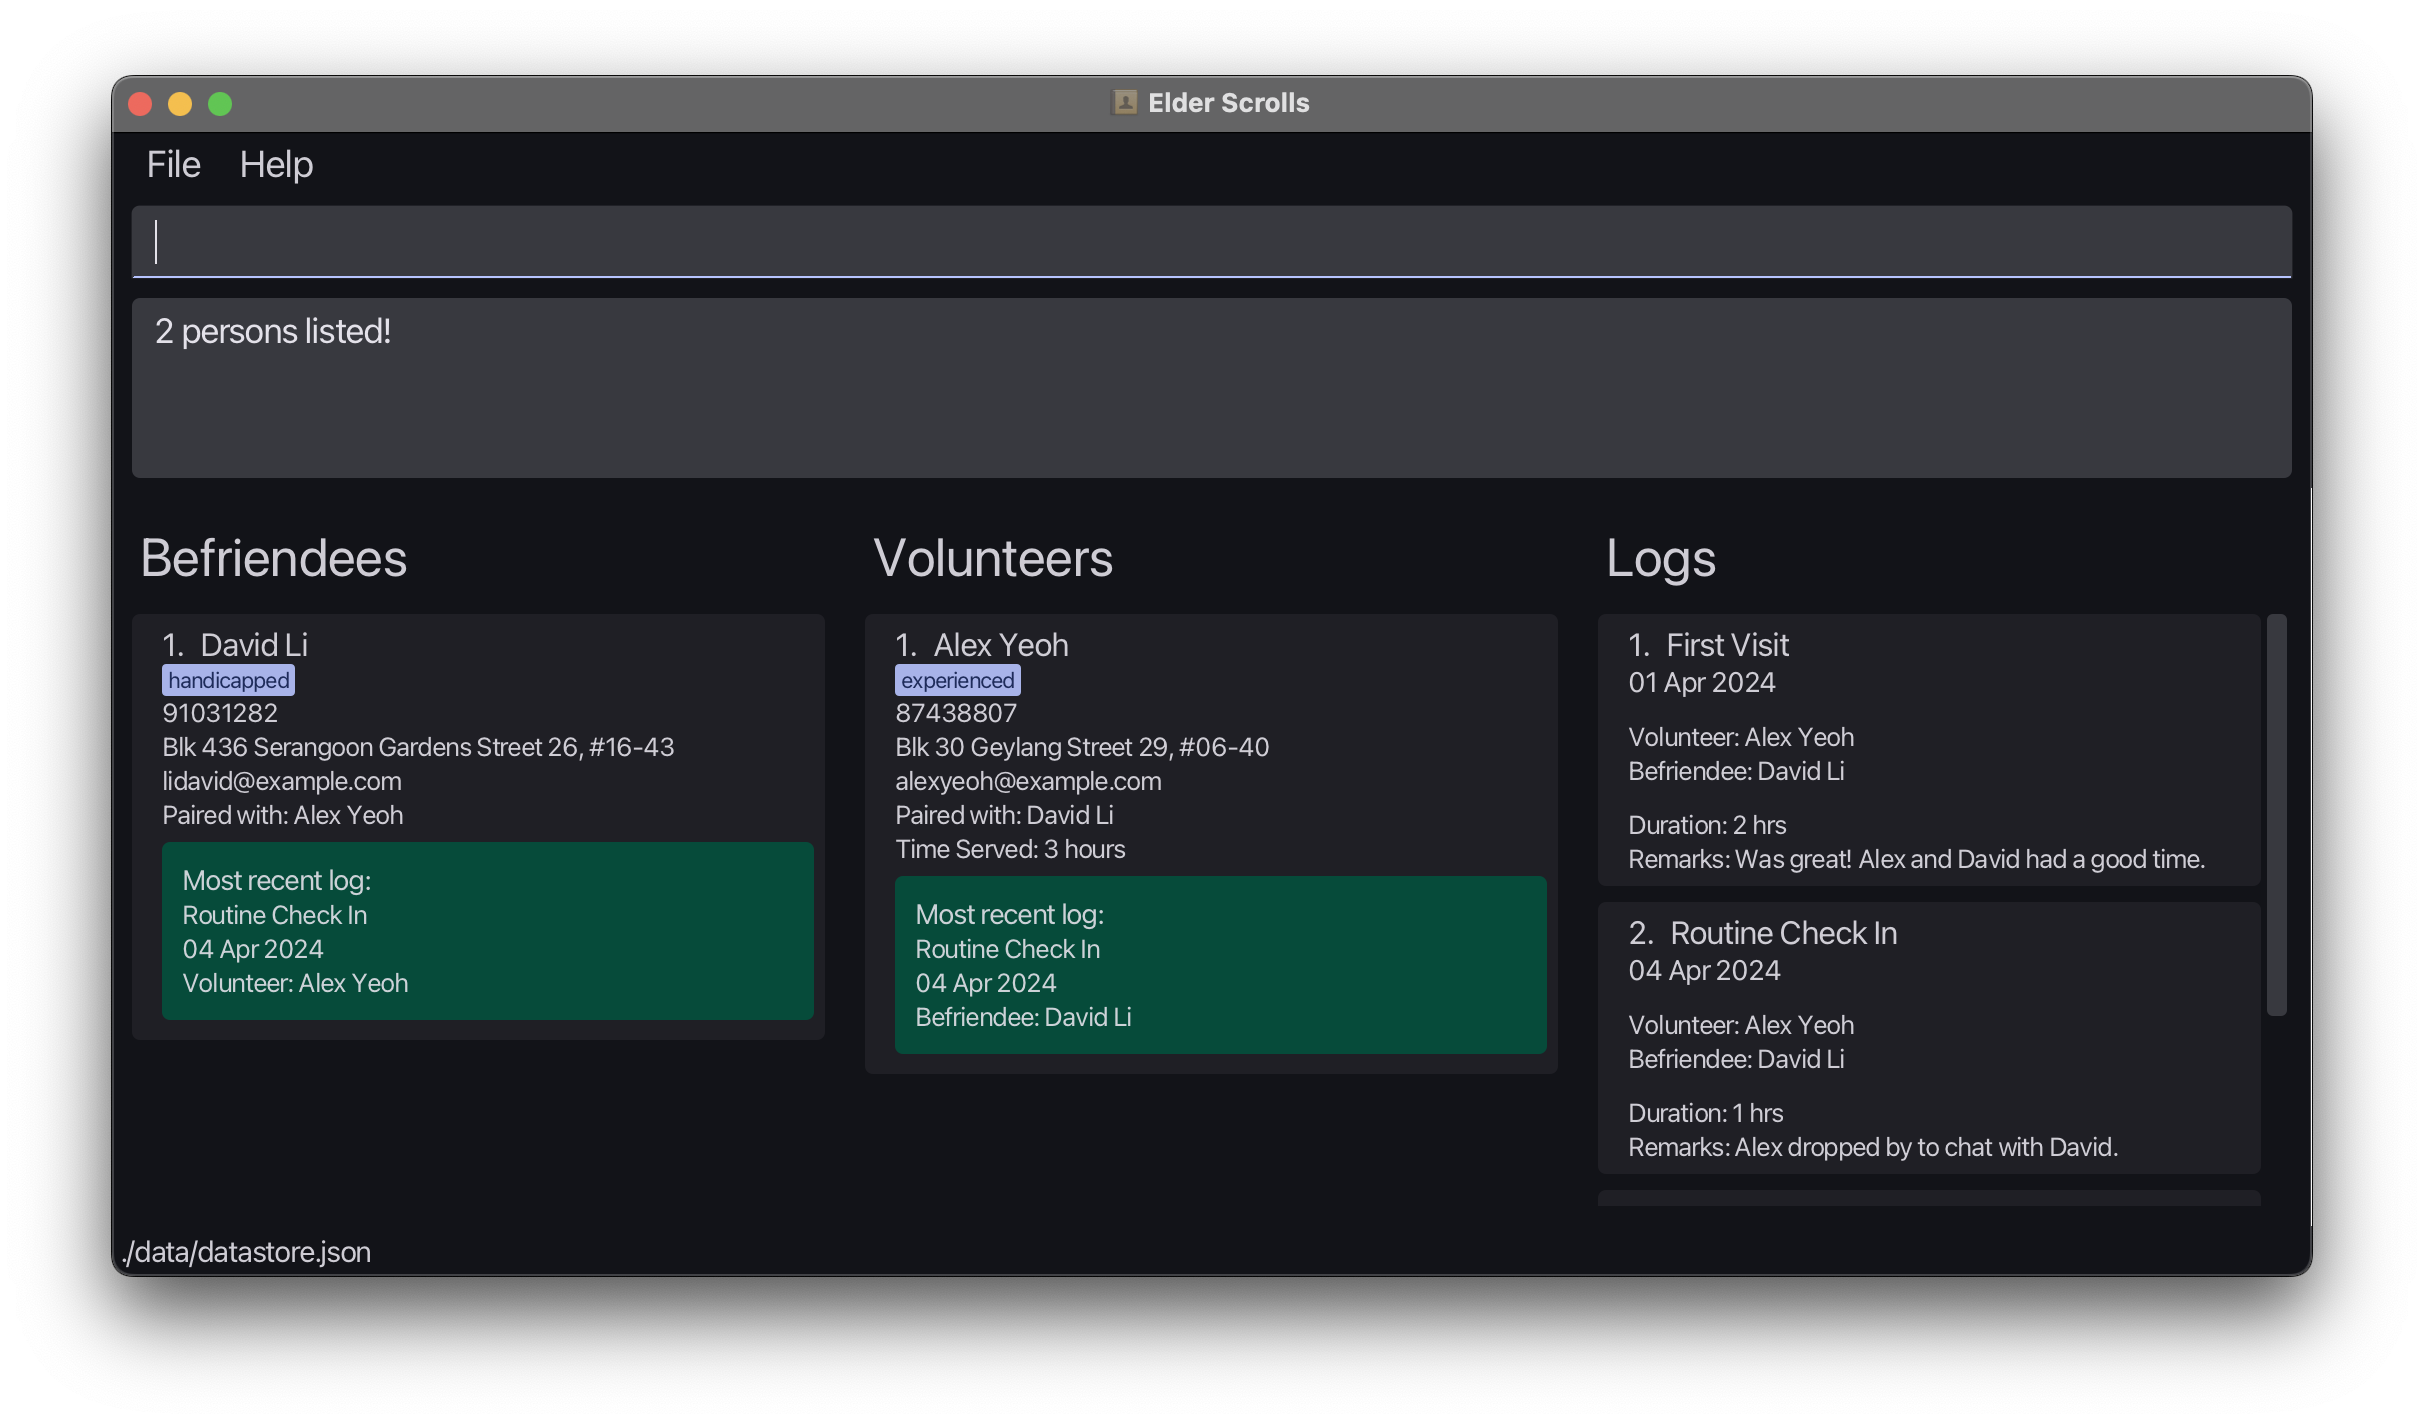2424x1424 pixels.
Task: Click 'Duration: 2 hrs' text
Action: pos(1707,825)
